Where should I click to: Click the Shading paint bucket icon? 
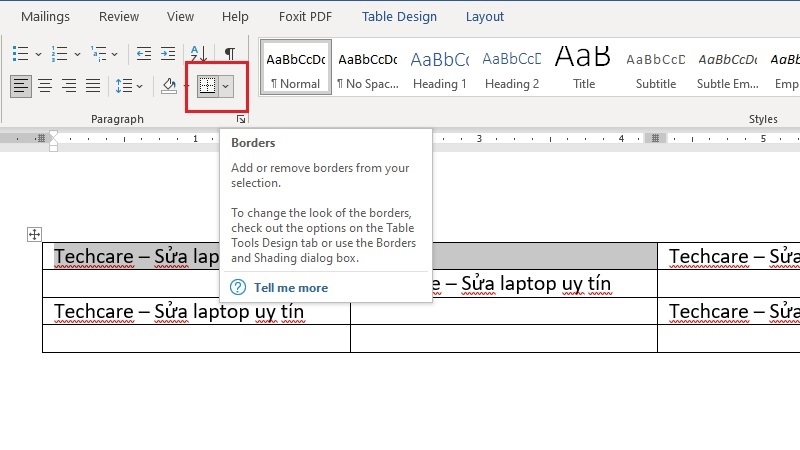169,86
